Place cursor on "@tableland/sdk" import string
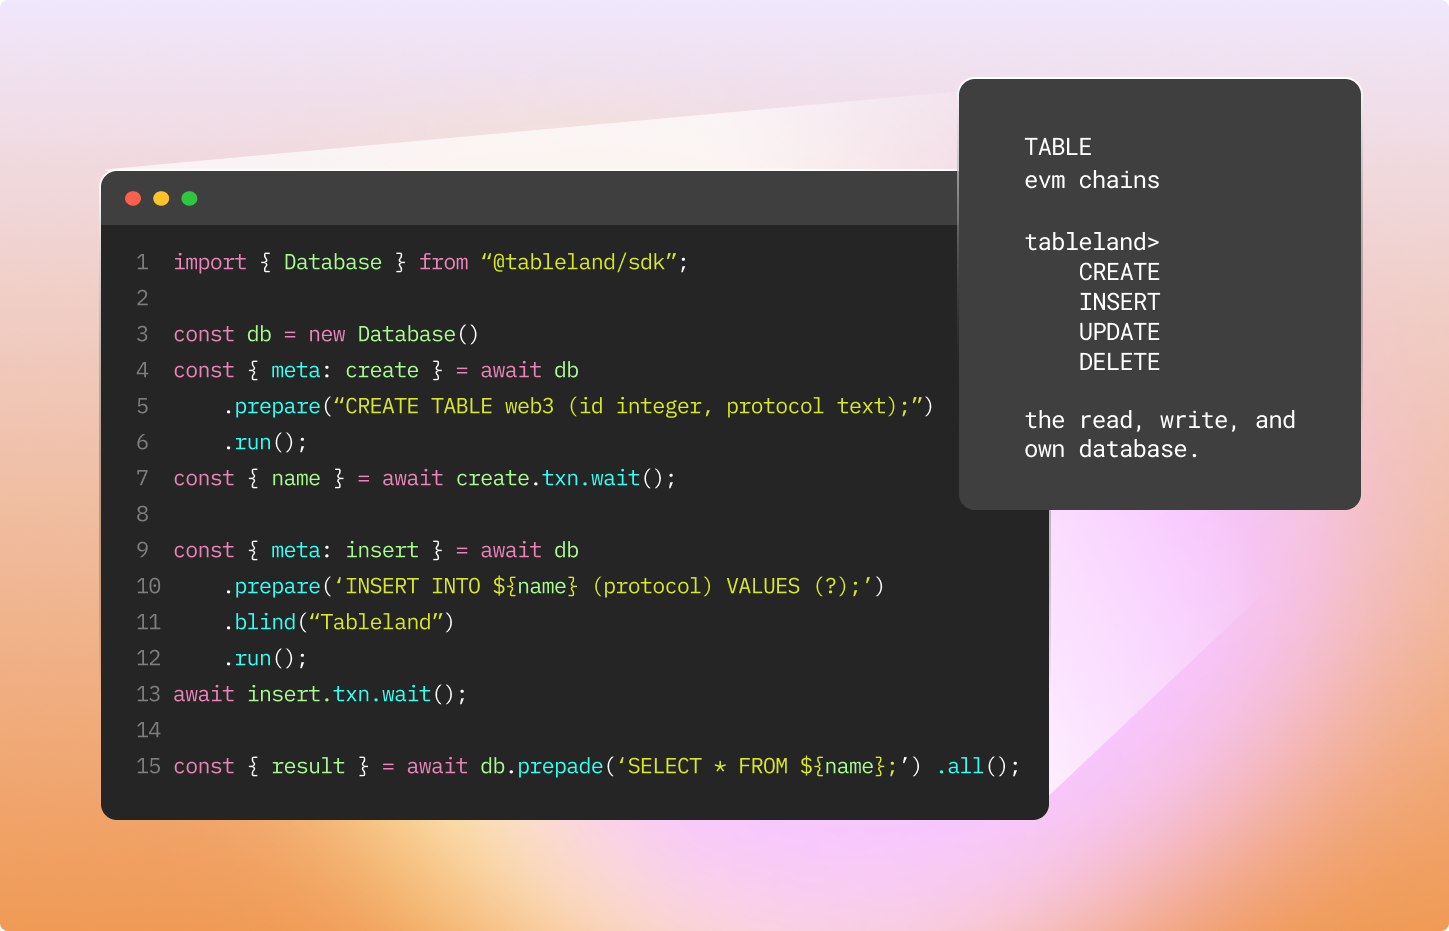 pyautogui.click(x=584, y=262)
